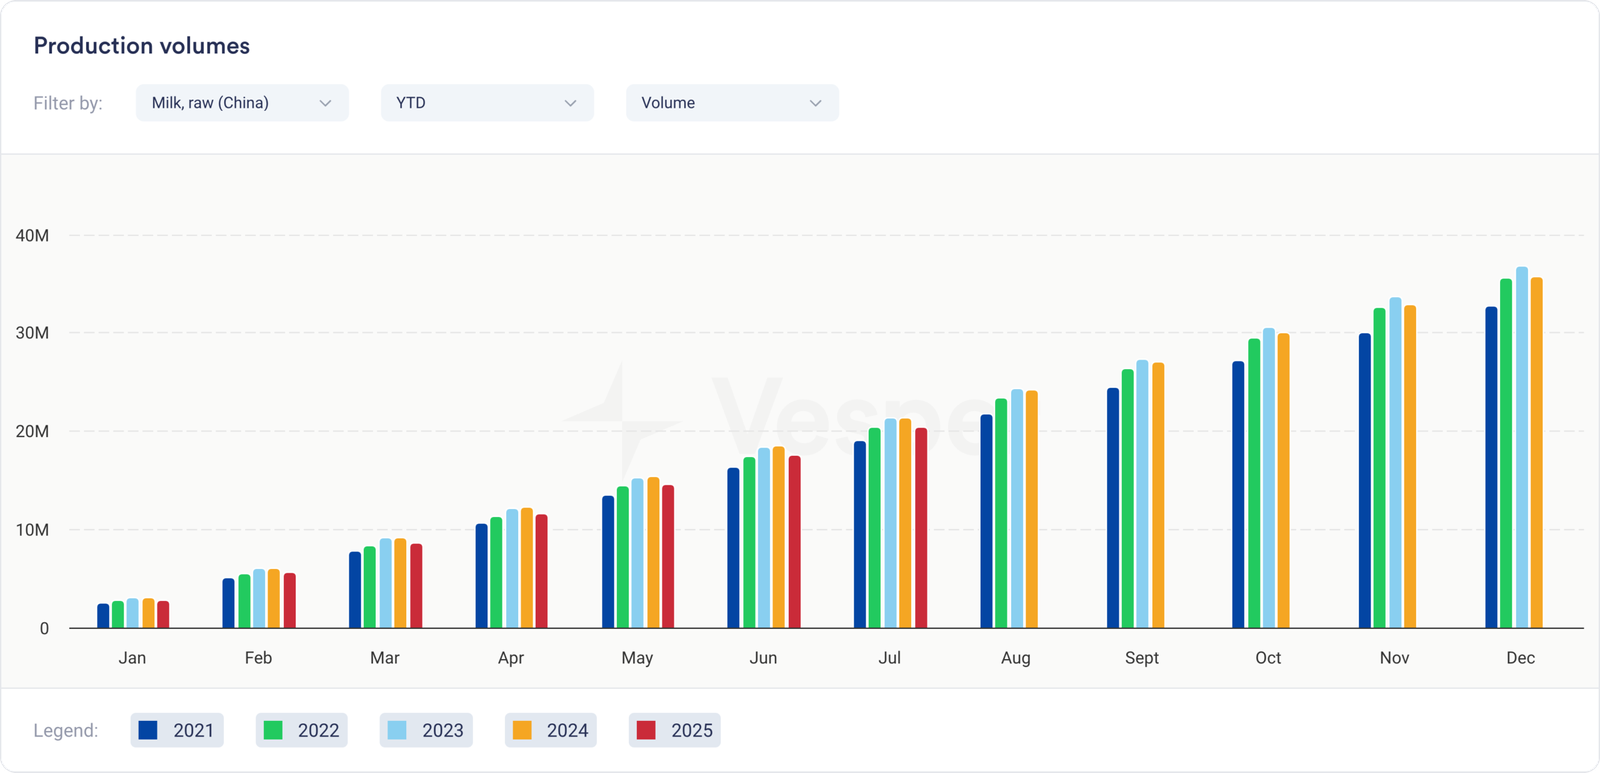Click the red 2025 legend swatch
Image resolution: width=1600 pixels, height=773 pixels.
pyautogui.click(x=646, y=730)
